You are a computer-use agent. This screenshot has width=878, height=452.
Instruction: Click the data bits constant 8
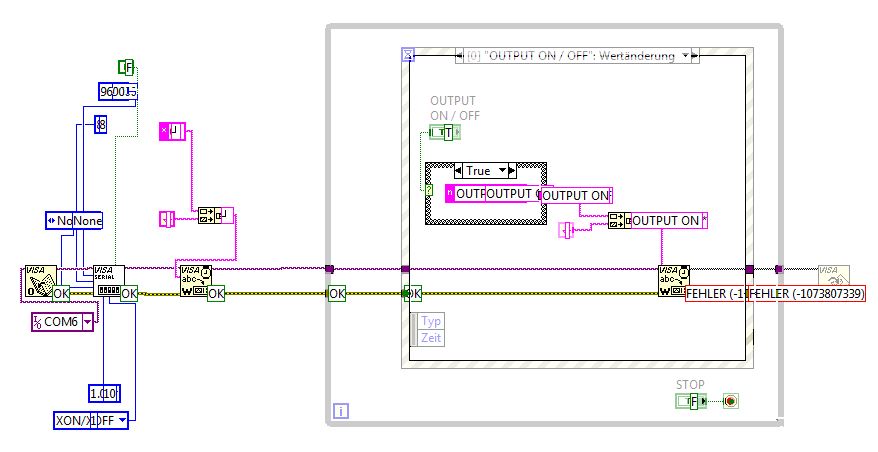point(100,124)
